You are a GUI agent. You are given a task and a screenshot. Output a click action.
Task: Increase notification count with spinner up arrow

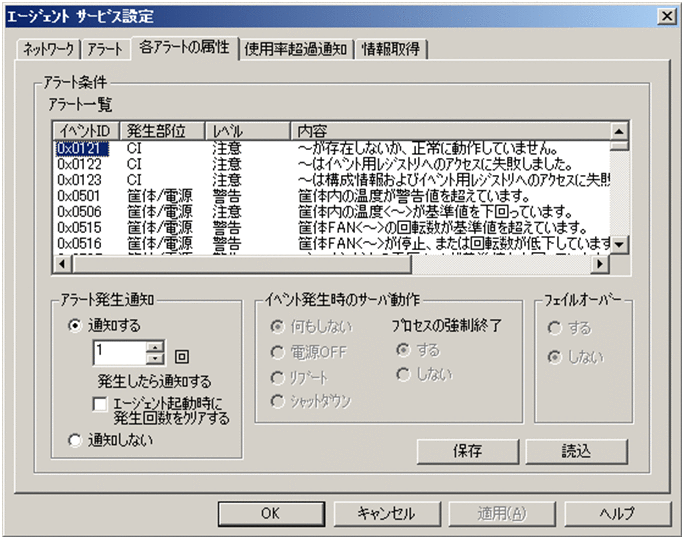pos(155,348)
